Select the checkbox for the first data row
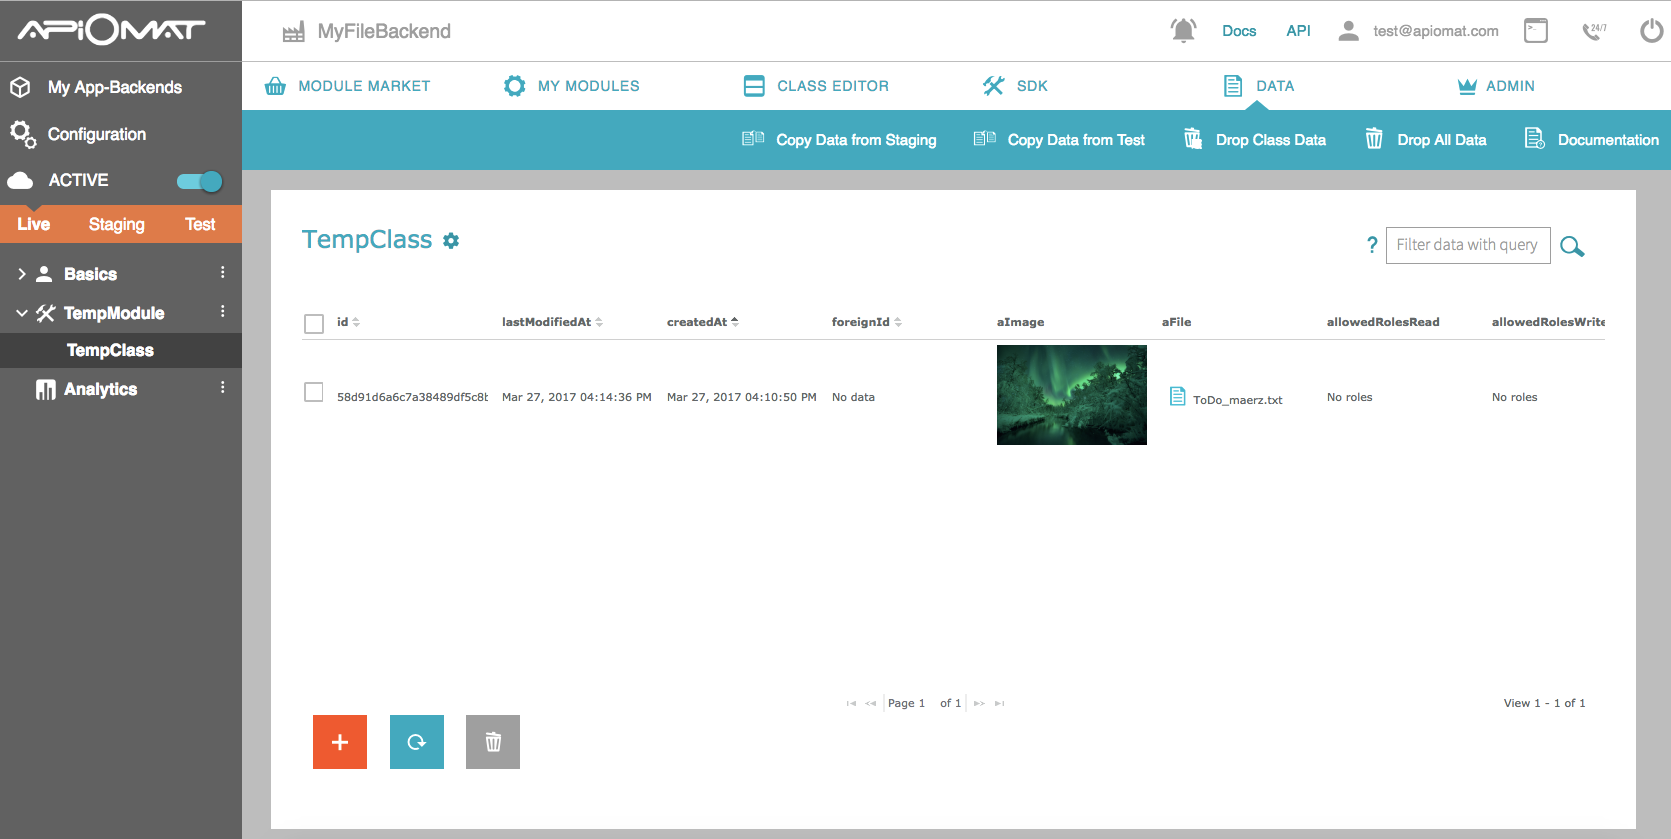 click(x=314, y=392)
